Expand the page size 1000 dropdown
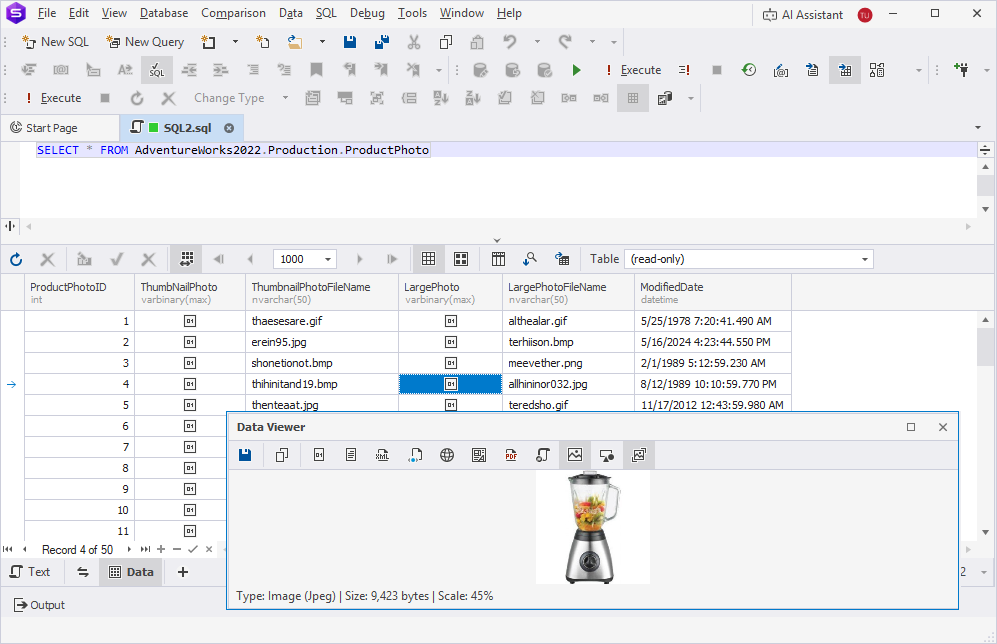This screenshot has width=997, height=644. [x=329, y=259]
